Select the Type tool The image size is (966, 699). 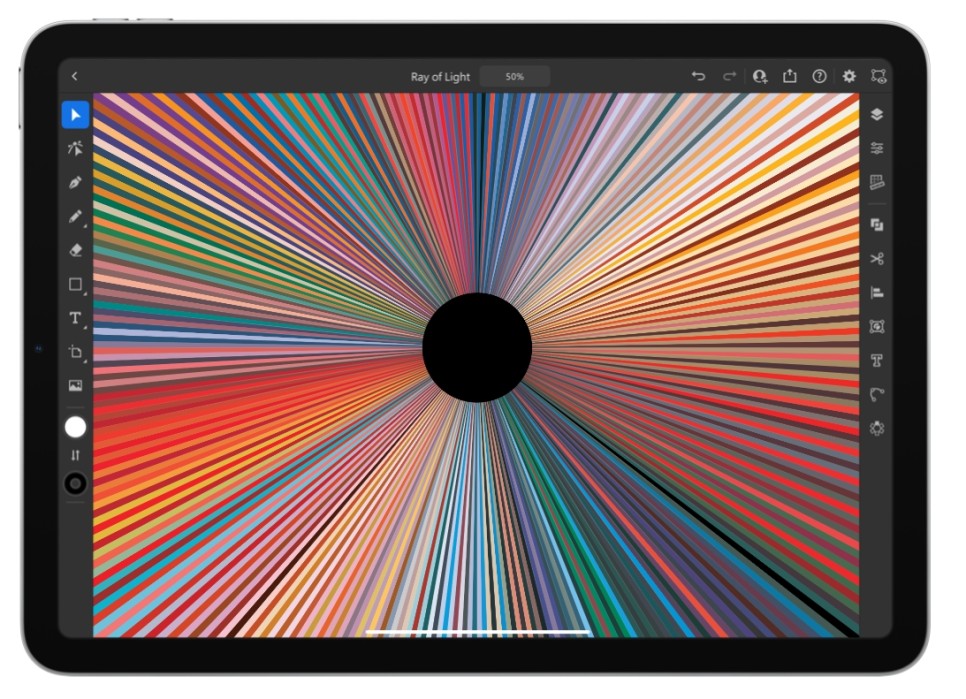(x=75, y=318)
